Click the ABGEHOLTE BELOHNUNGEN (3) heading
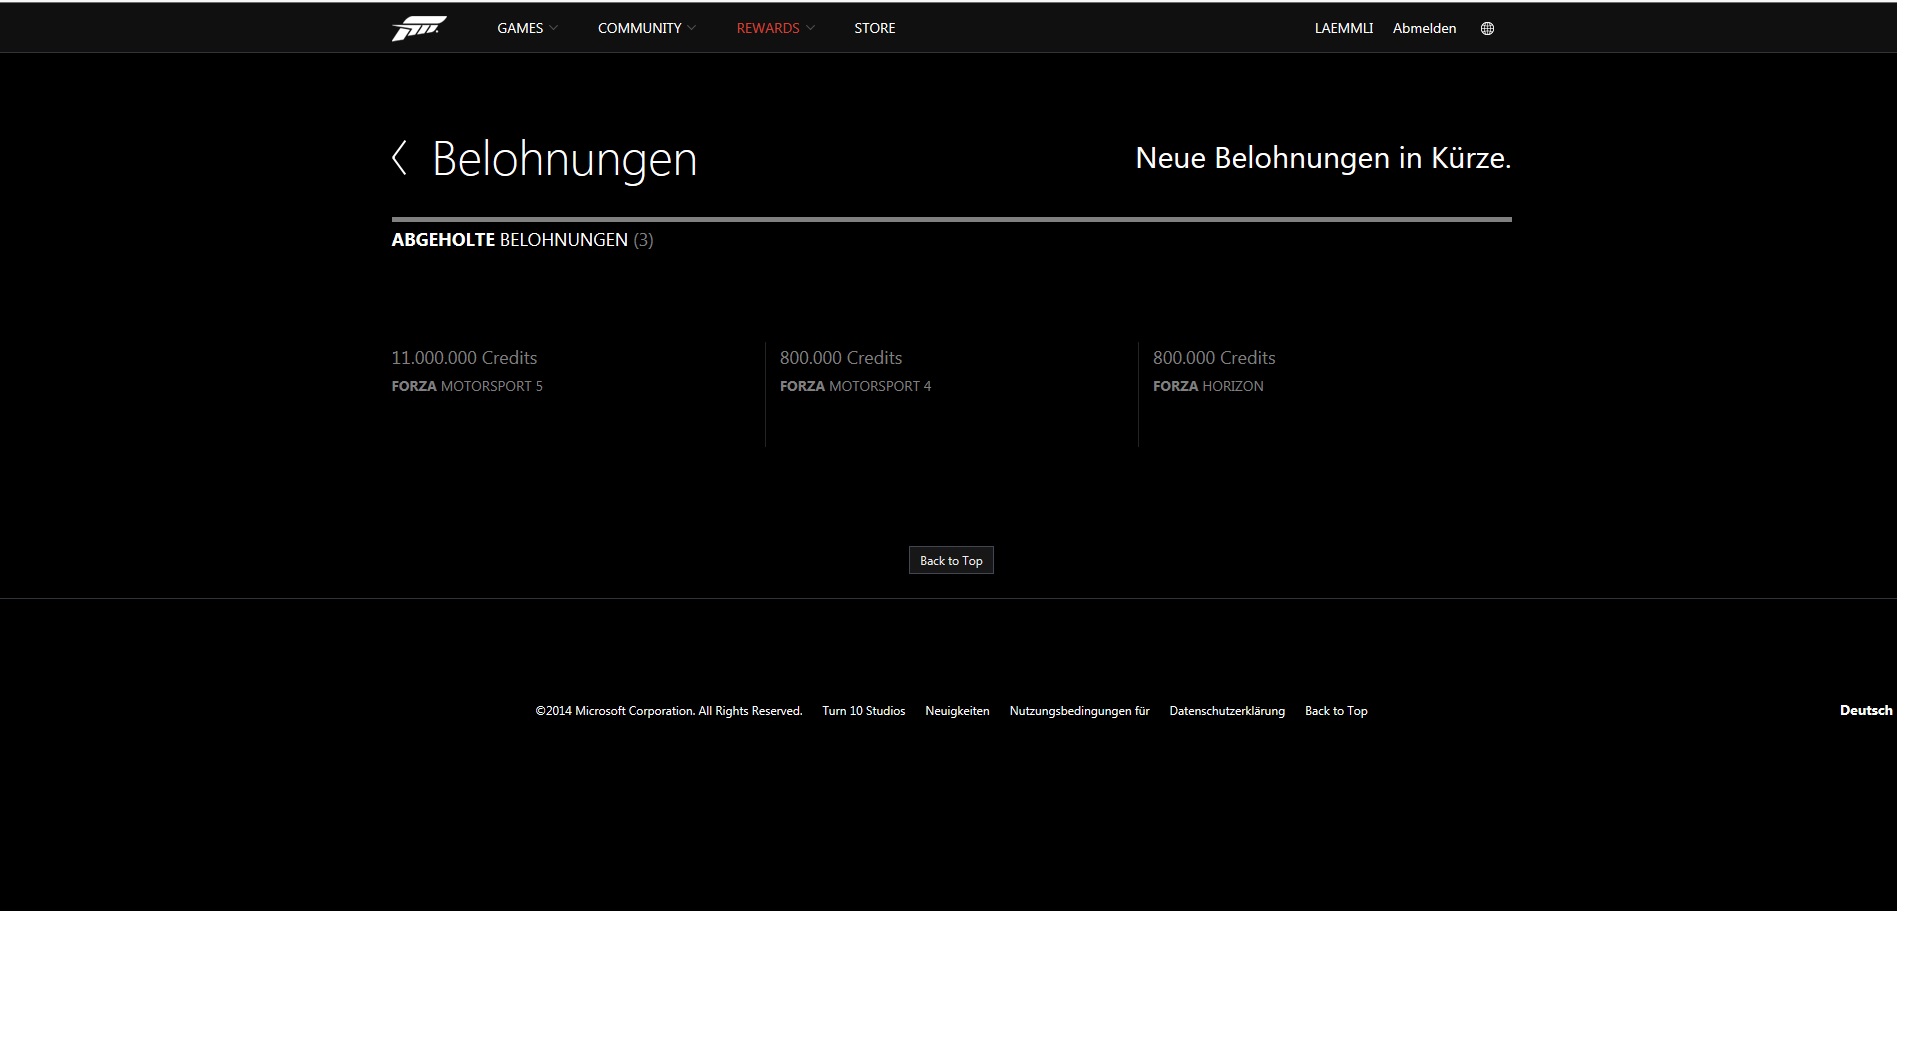Screen dimensions: 1920x1040 click(x=522, y=240)
